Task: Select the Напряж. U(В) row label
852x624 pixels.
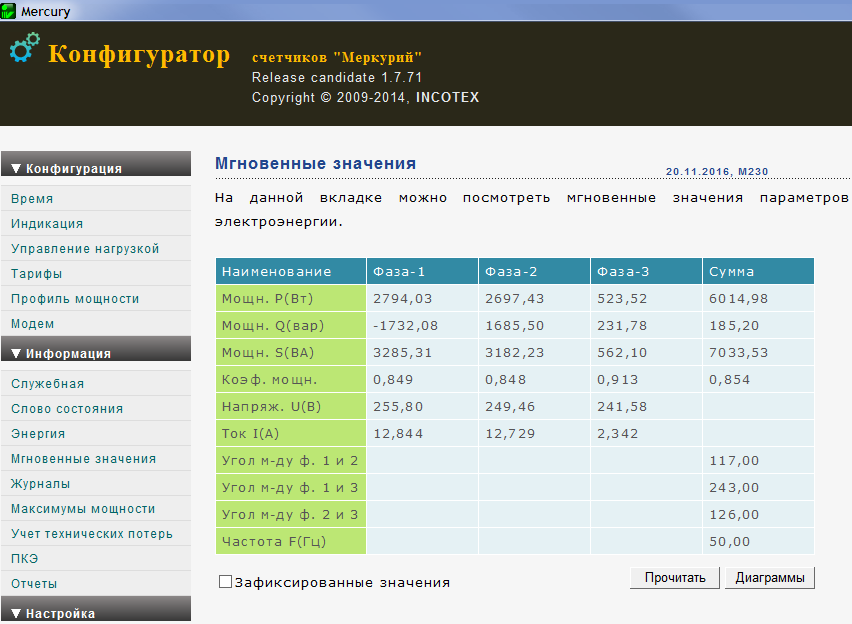Action: point(291,407)
